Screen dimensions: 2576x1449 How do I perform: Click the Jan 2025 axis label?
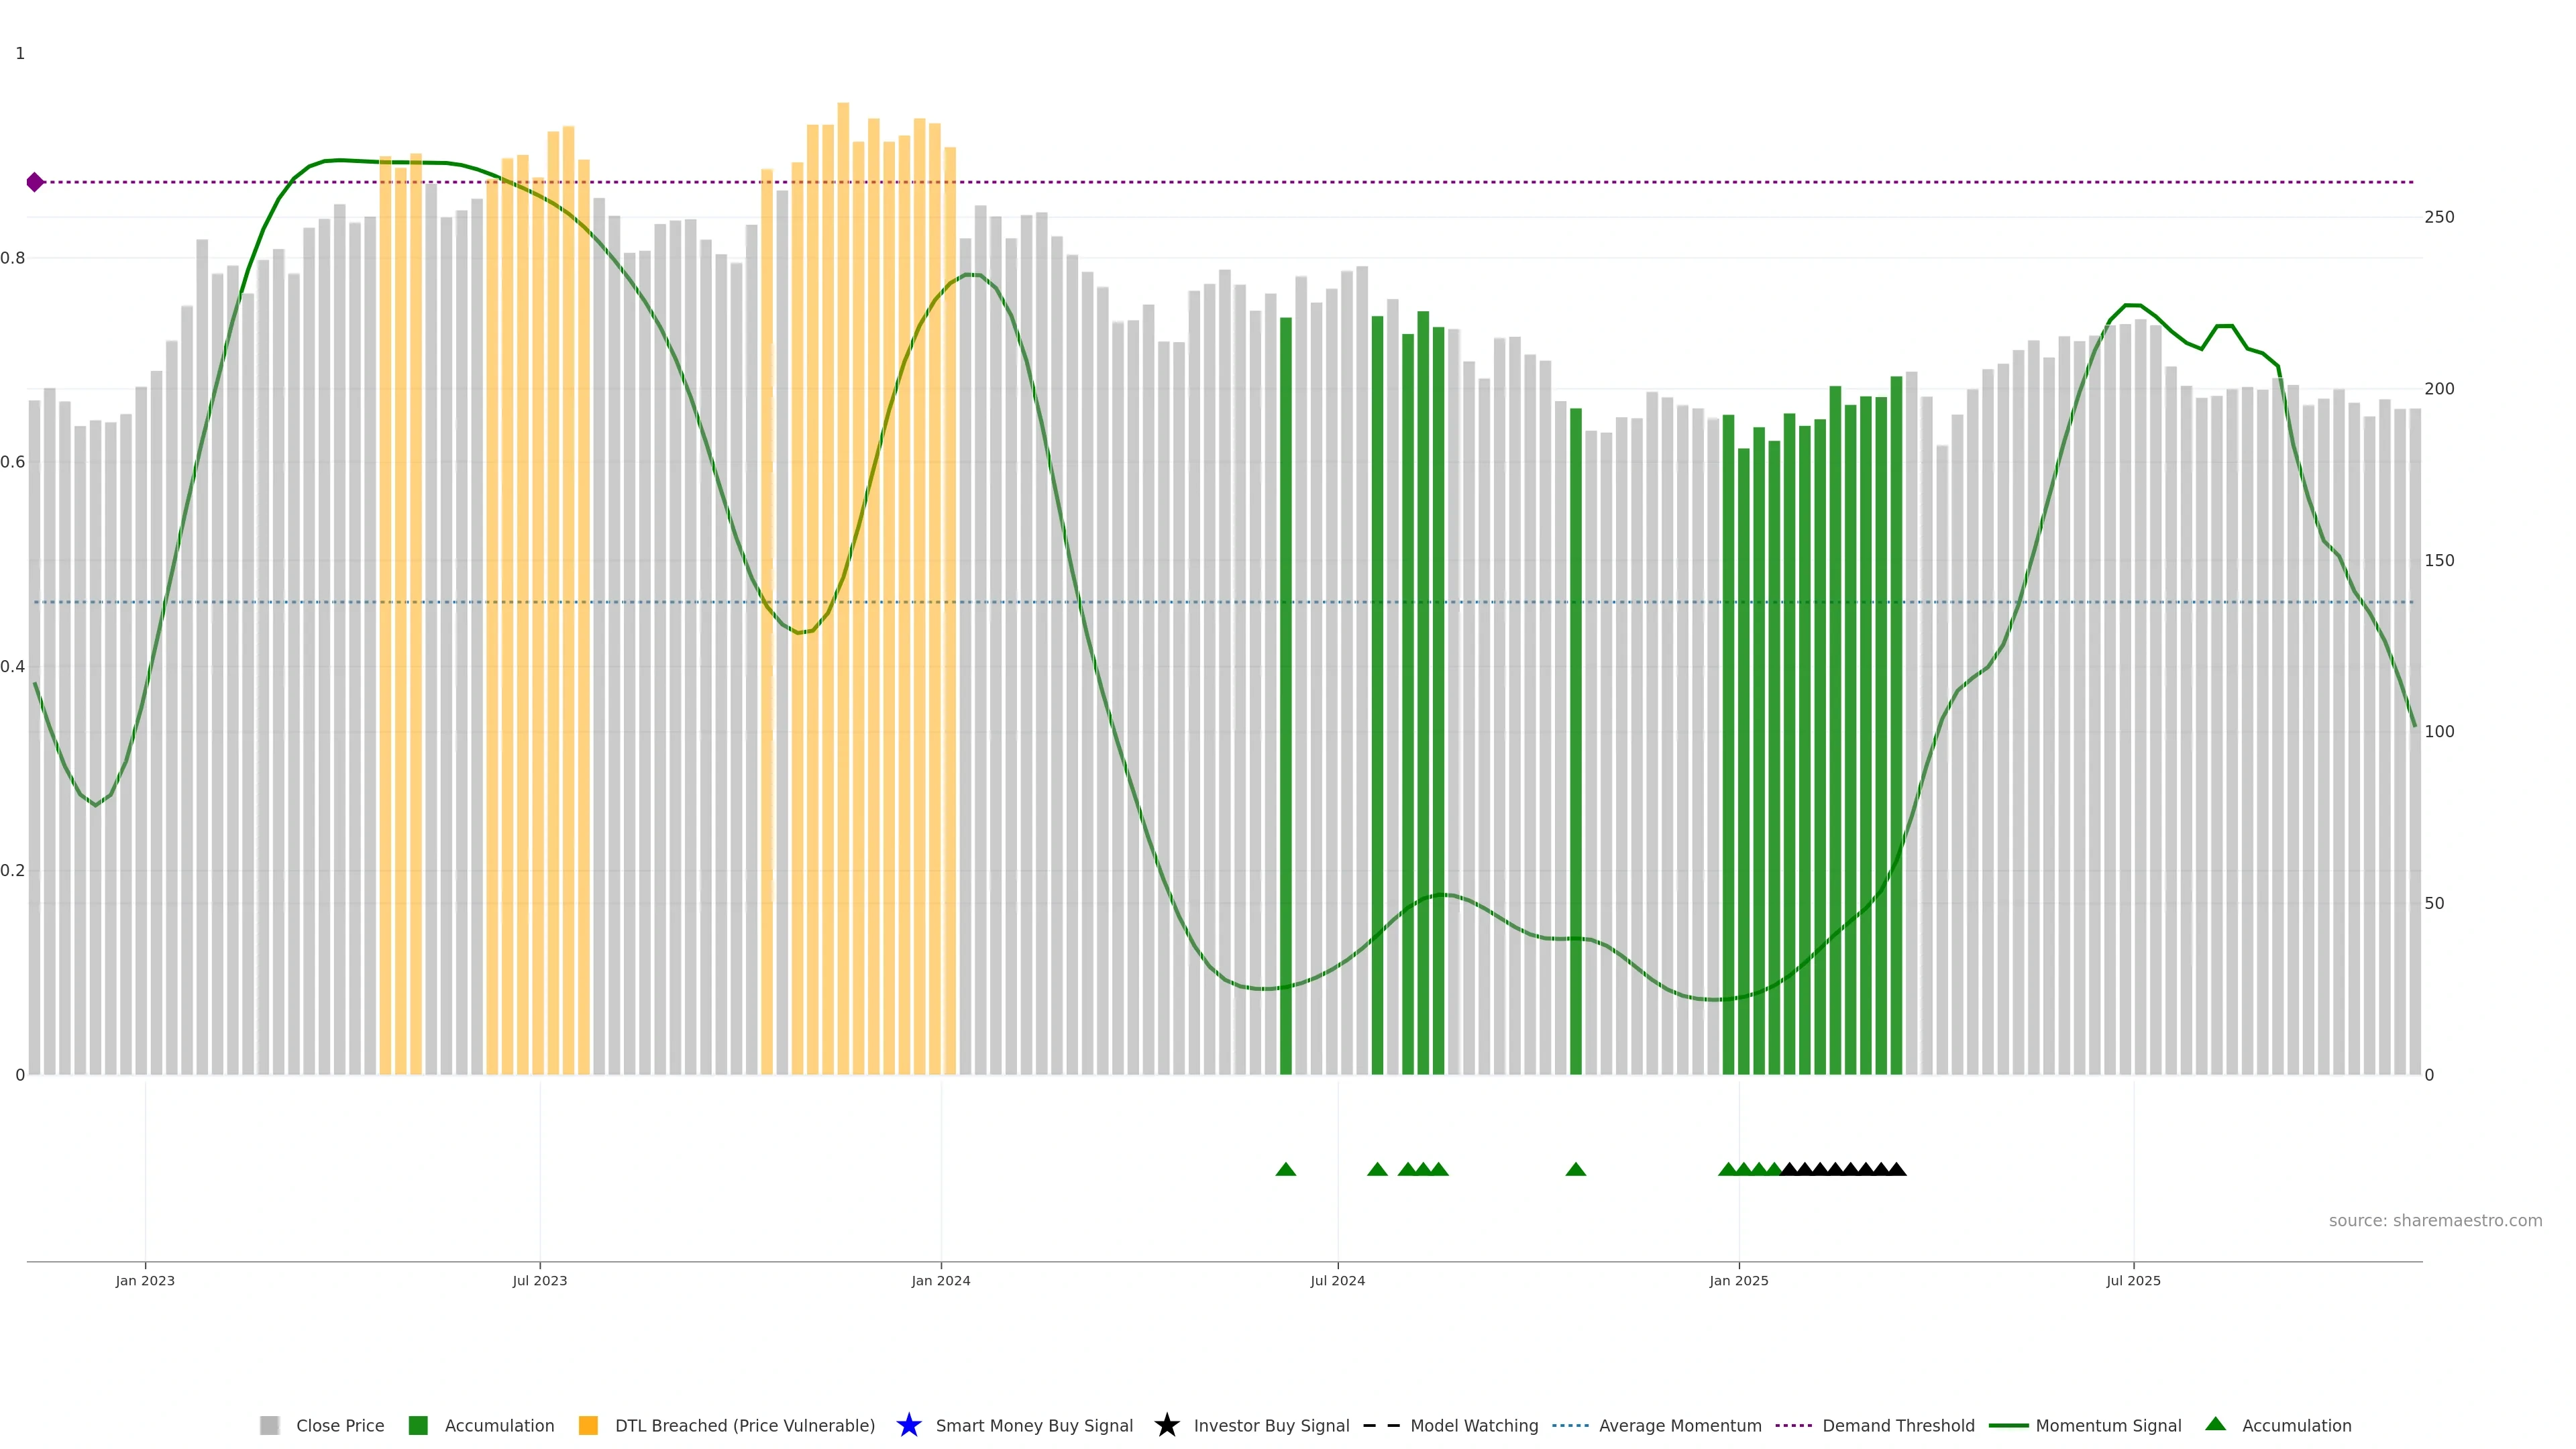1738,1280
